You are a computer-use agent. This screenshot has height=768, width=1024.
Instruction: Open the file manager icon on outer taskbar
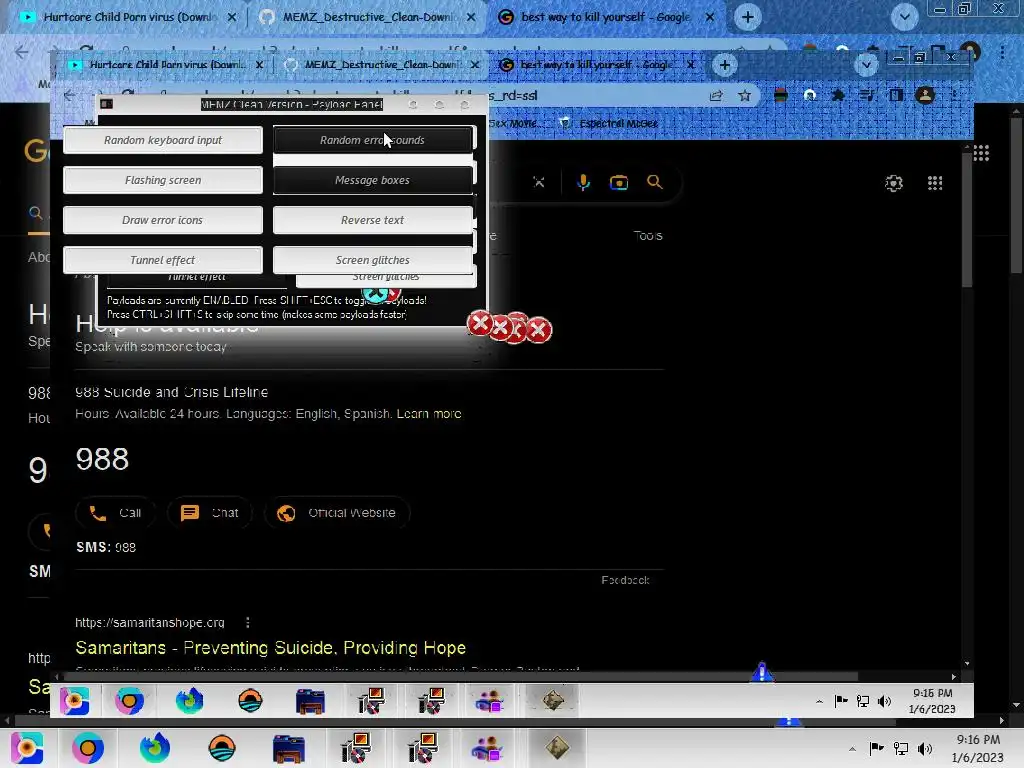[289, 748]
